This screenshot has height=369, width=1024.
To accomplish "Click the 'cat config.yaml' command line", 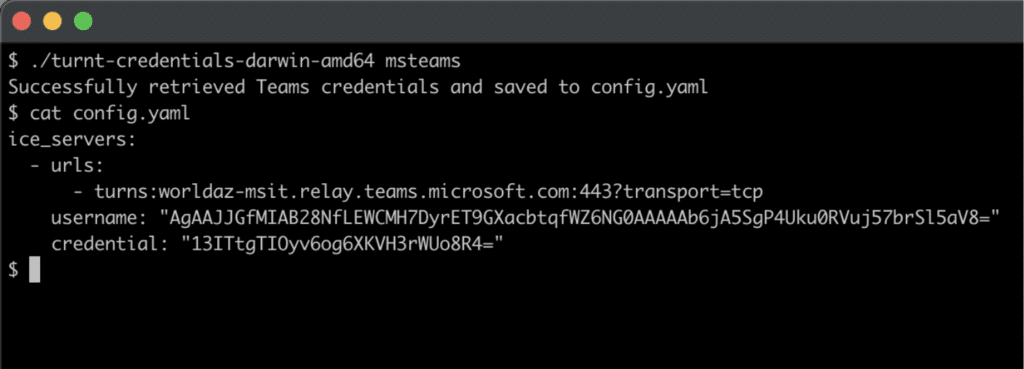I will 110,114.
